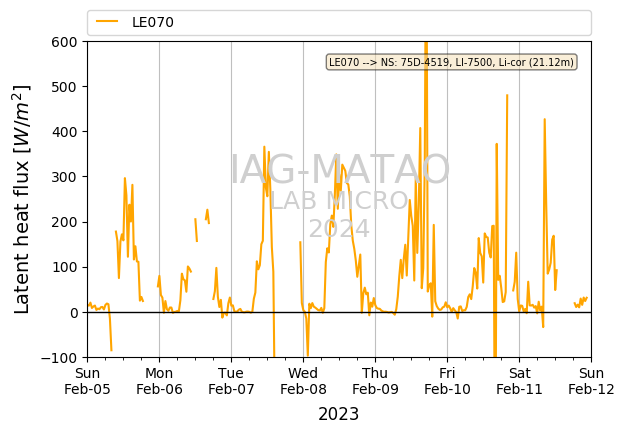625x434 pixels.
Task: Click the Fri Feb-10 x-axis label
Action: (x=447, y=381)
